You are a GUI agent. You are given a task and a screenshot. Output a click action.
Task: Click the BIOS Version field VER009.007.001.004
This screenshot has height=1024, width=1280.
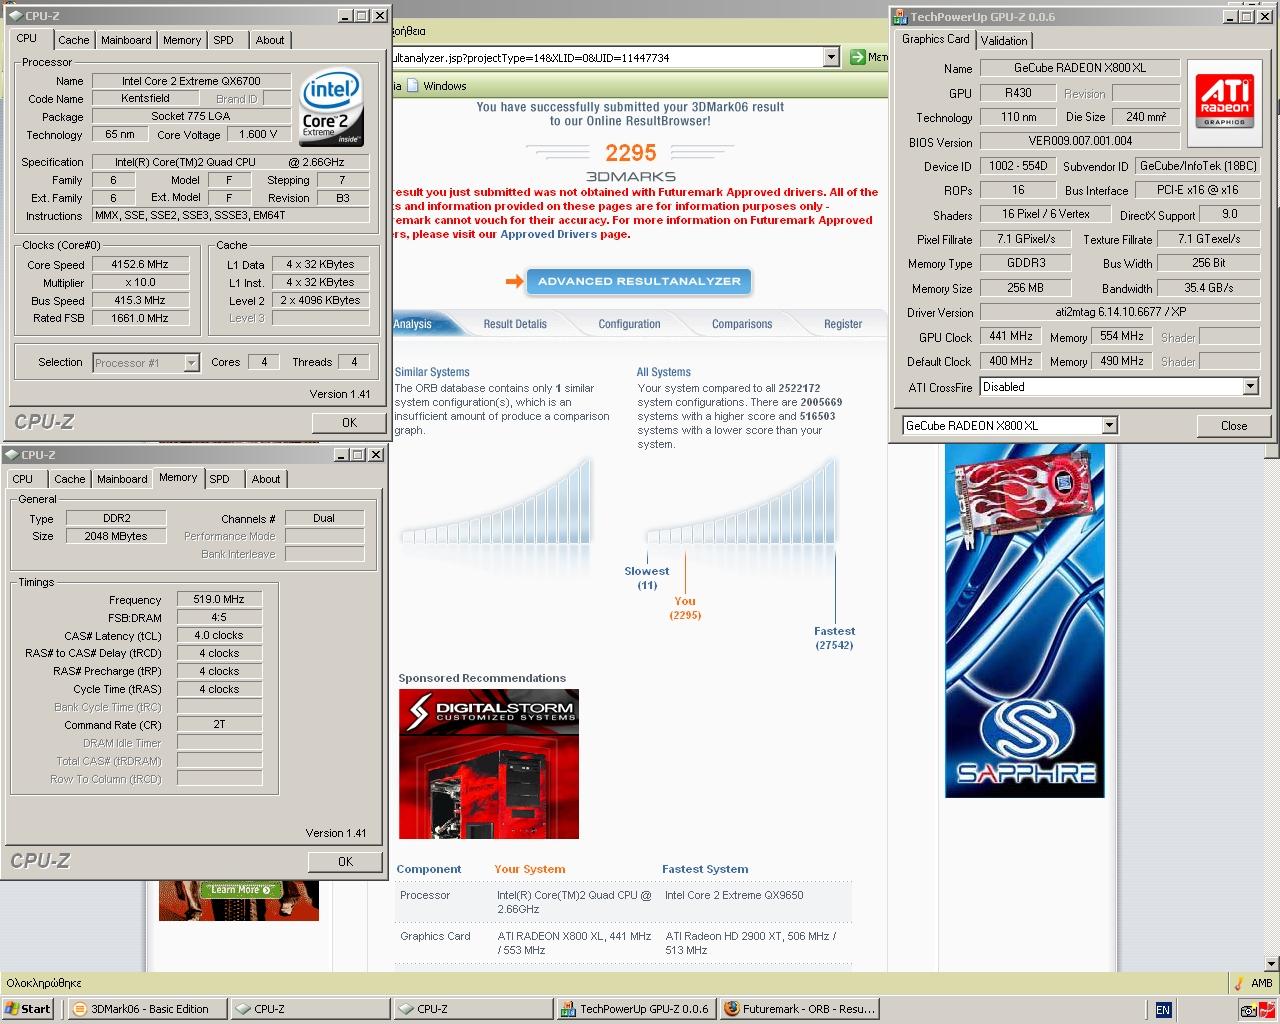click(x=1079, y=141)
